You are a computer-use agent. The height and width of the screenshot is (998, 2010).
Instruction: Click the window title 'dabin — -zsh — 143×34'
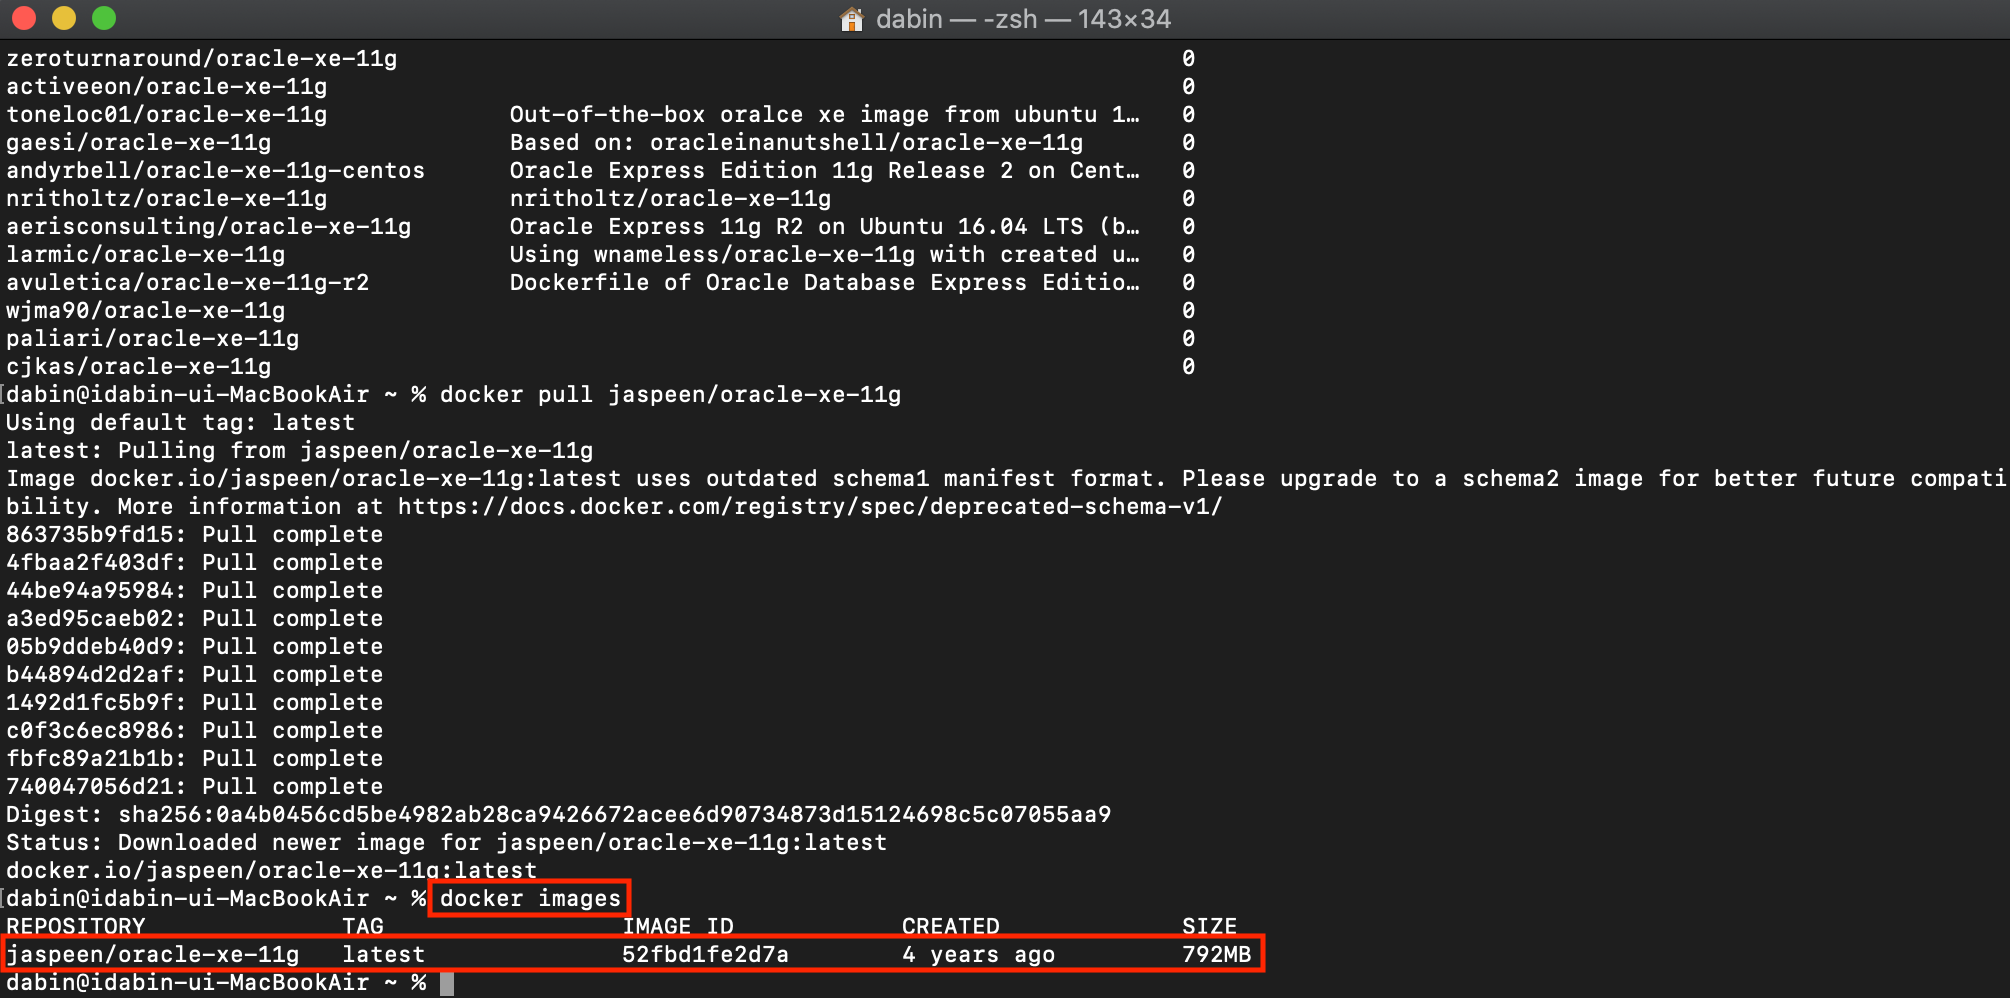coord(1023,19)
